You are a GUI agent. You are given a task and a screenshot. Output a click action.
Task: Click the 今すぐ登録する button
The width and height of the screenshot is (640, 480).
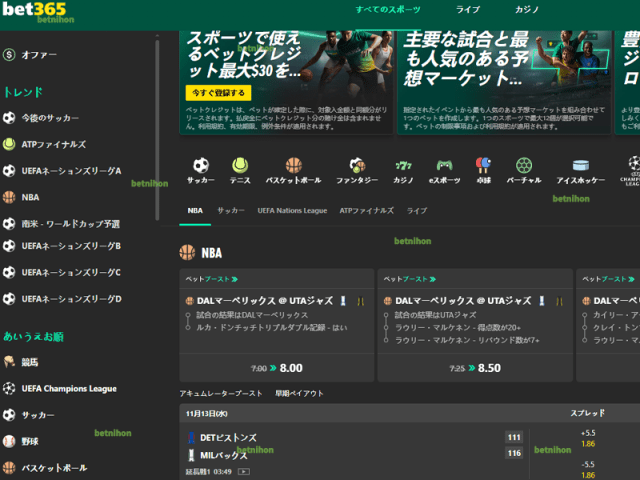[218, 93]
